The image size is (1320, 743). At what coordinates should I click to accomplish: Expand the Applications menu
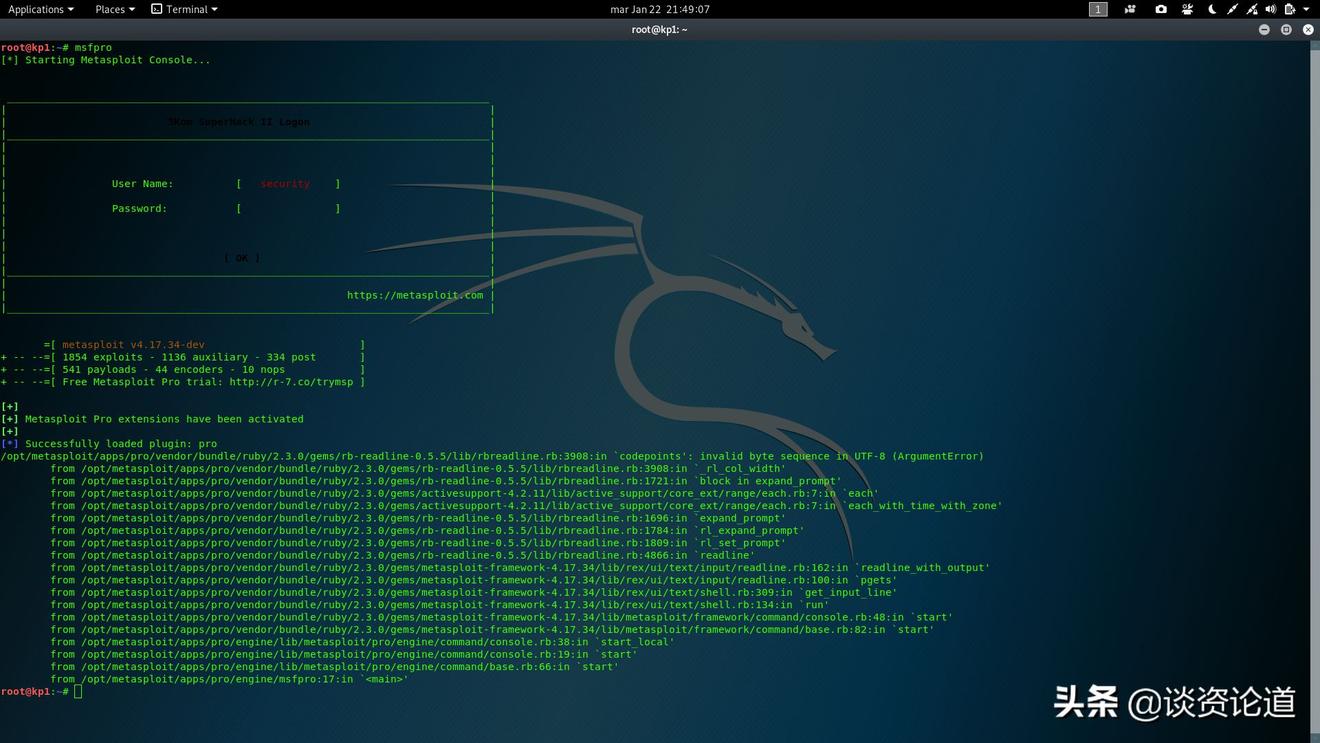click(41, 9)
